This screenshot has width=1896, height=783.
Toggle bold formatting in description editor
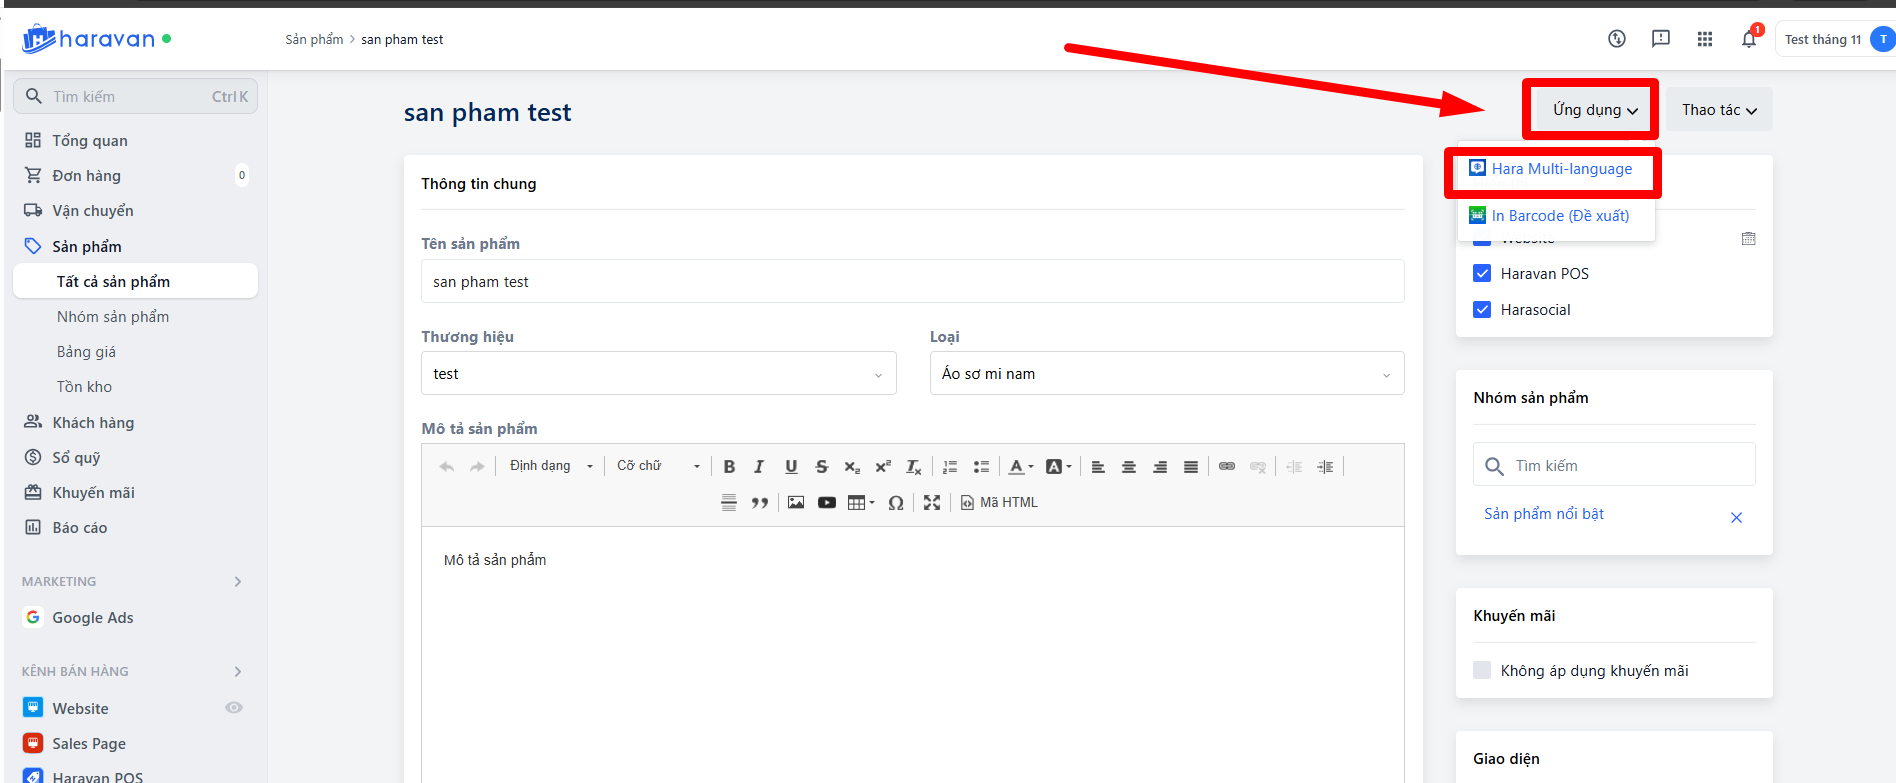(729, 467)
